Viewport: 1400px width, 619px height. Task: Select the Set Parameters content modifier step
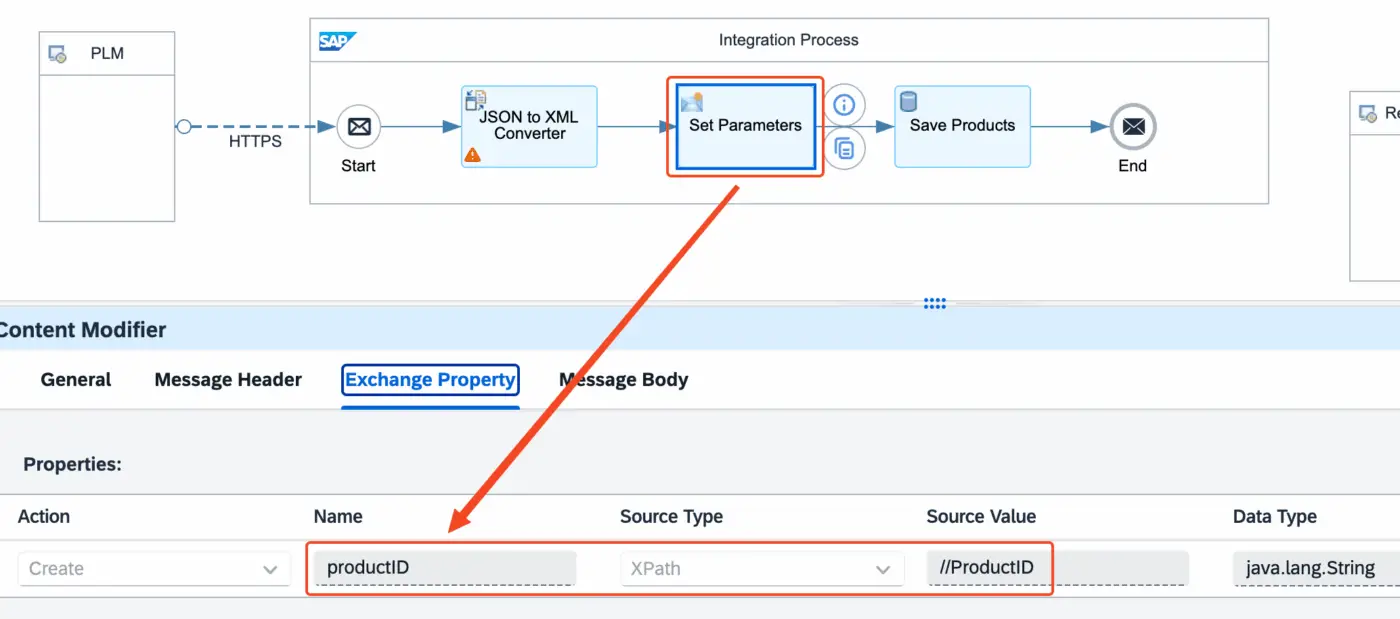[x=745, y=126]
